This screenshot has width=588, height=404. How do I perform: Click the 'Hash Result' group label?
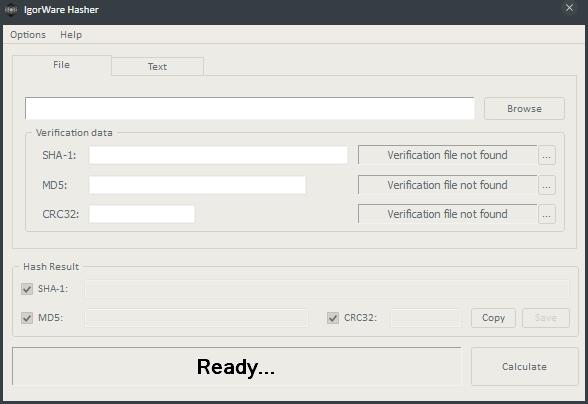[x=51, y=267]
